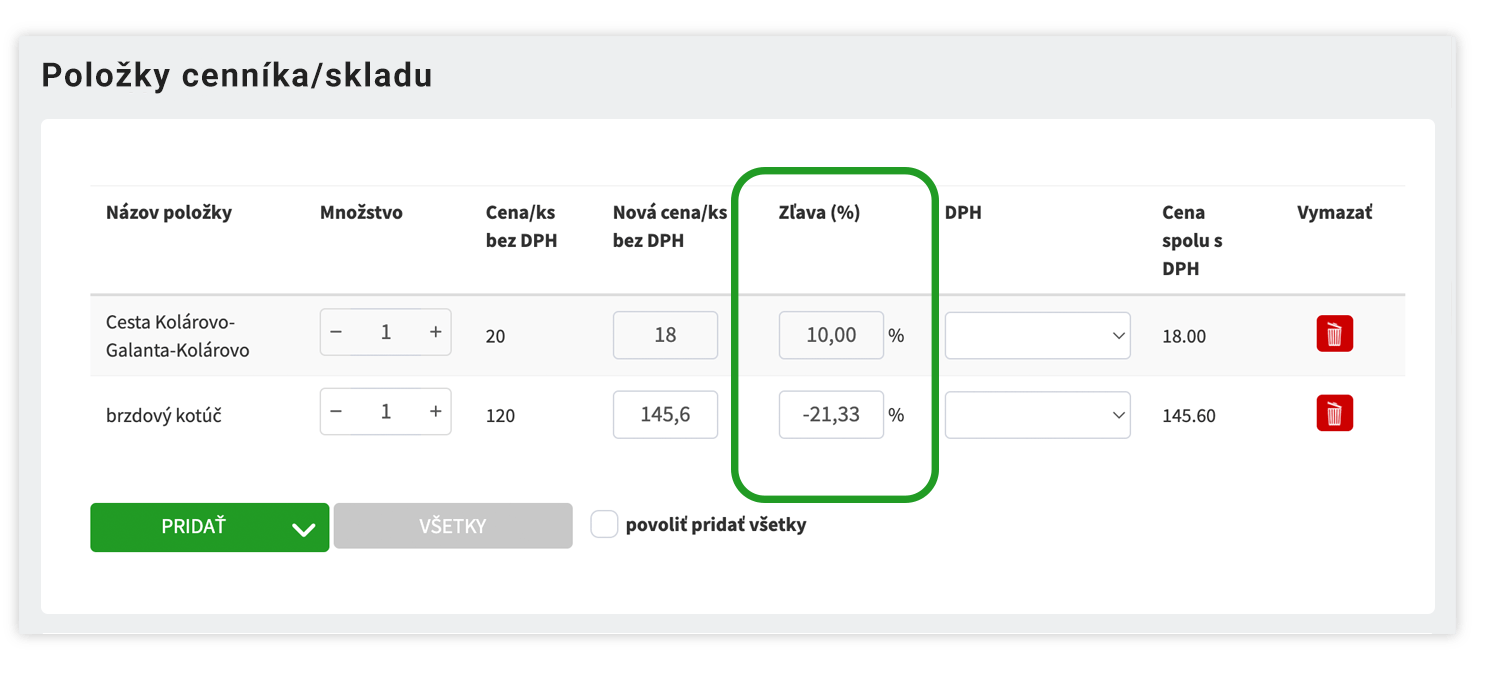This screenshot has height=674, width=1500.
Task: Decrease quantity for brzdový kotúč with minus
Action: (336, 412)
